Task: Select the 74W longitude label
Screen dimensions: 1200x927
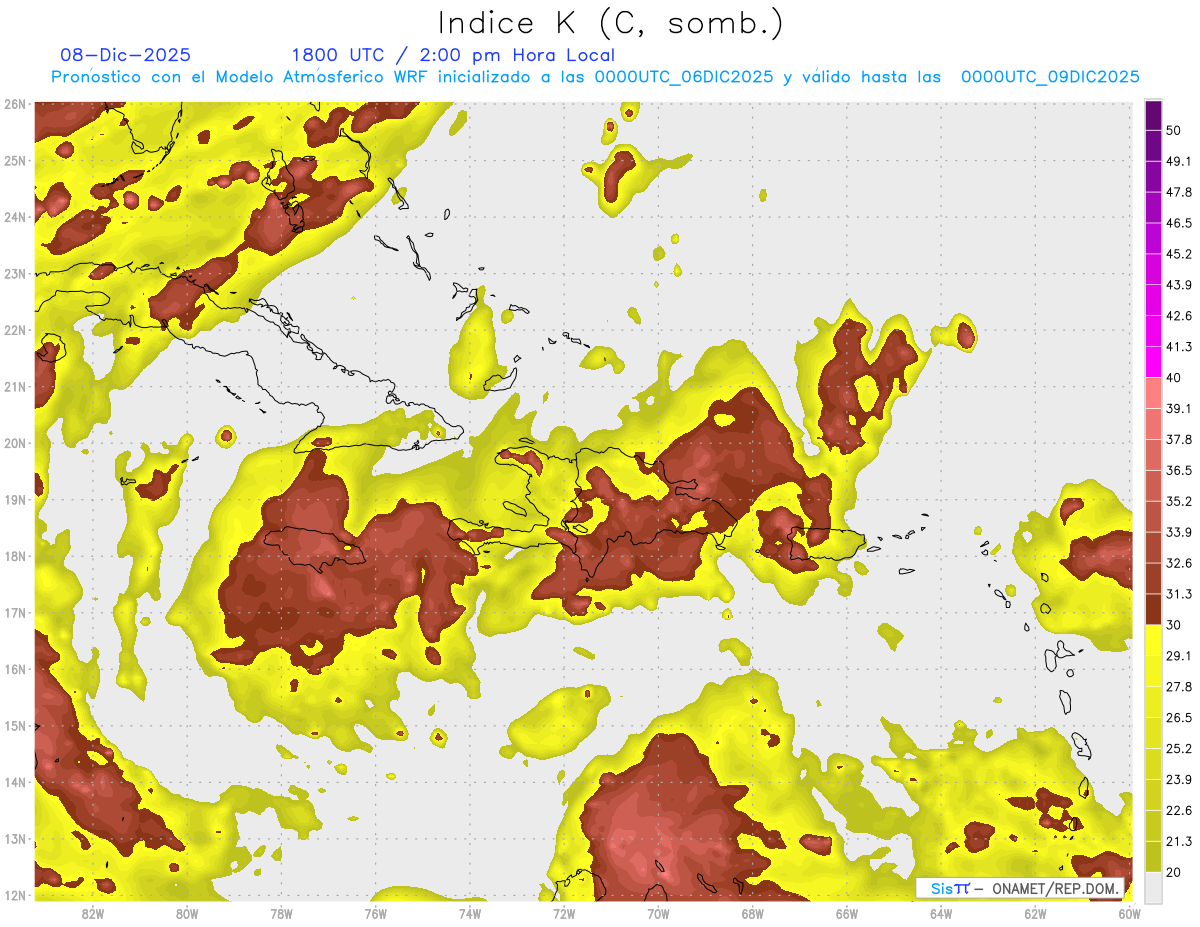Action: pyautogui.click(x=470, y=913)
